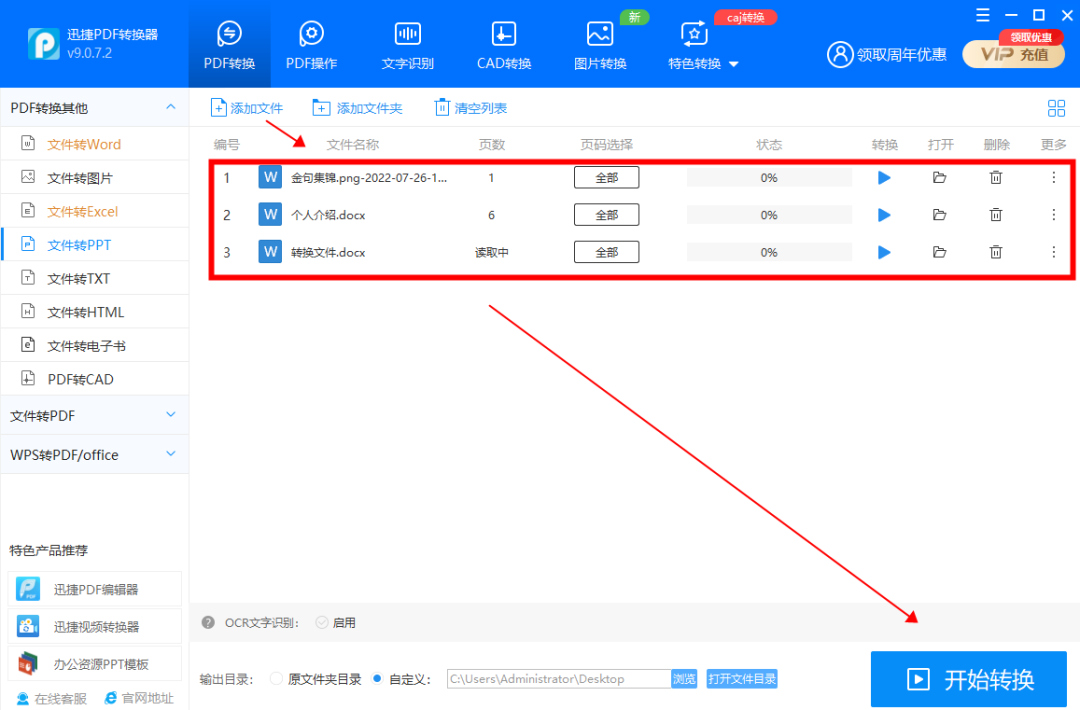Image resolution: width=1080 pixels, height=710 pixels.
Task: Click the PDF转CAD file icon
Action: click(x=28, y=378)
